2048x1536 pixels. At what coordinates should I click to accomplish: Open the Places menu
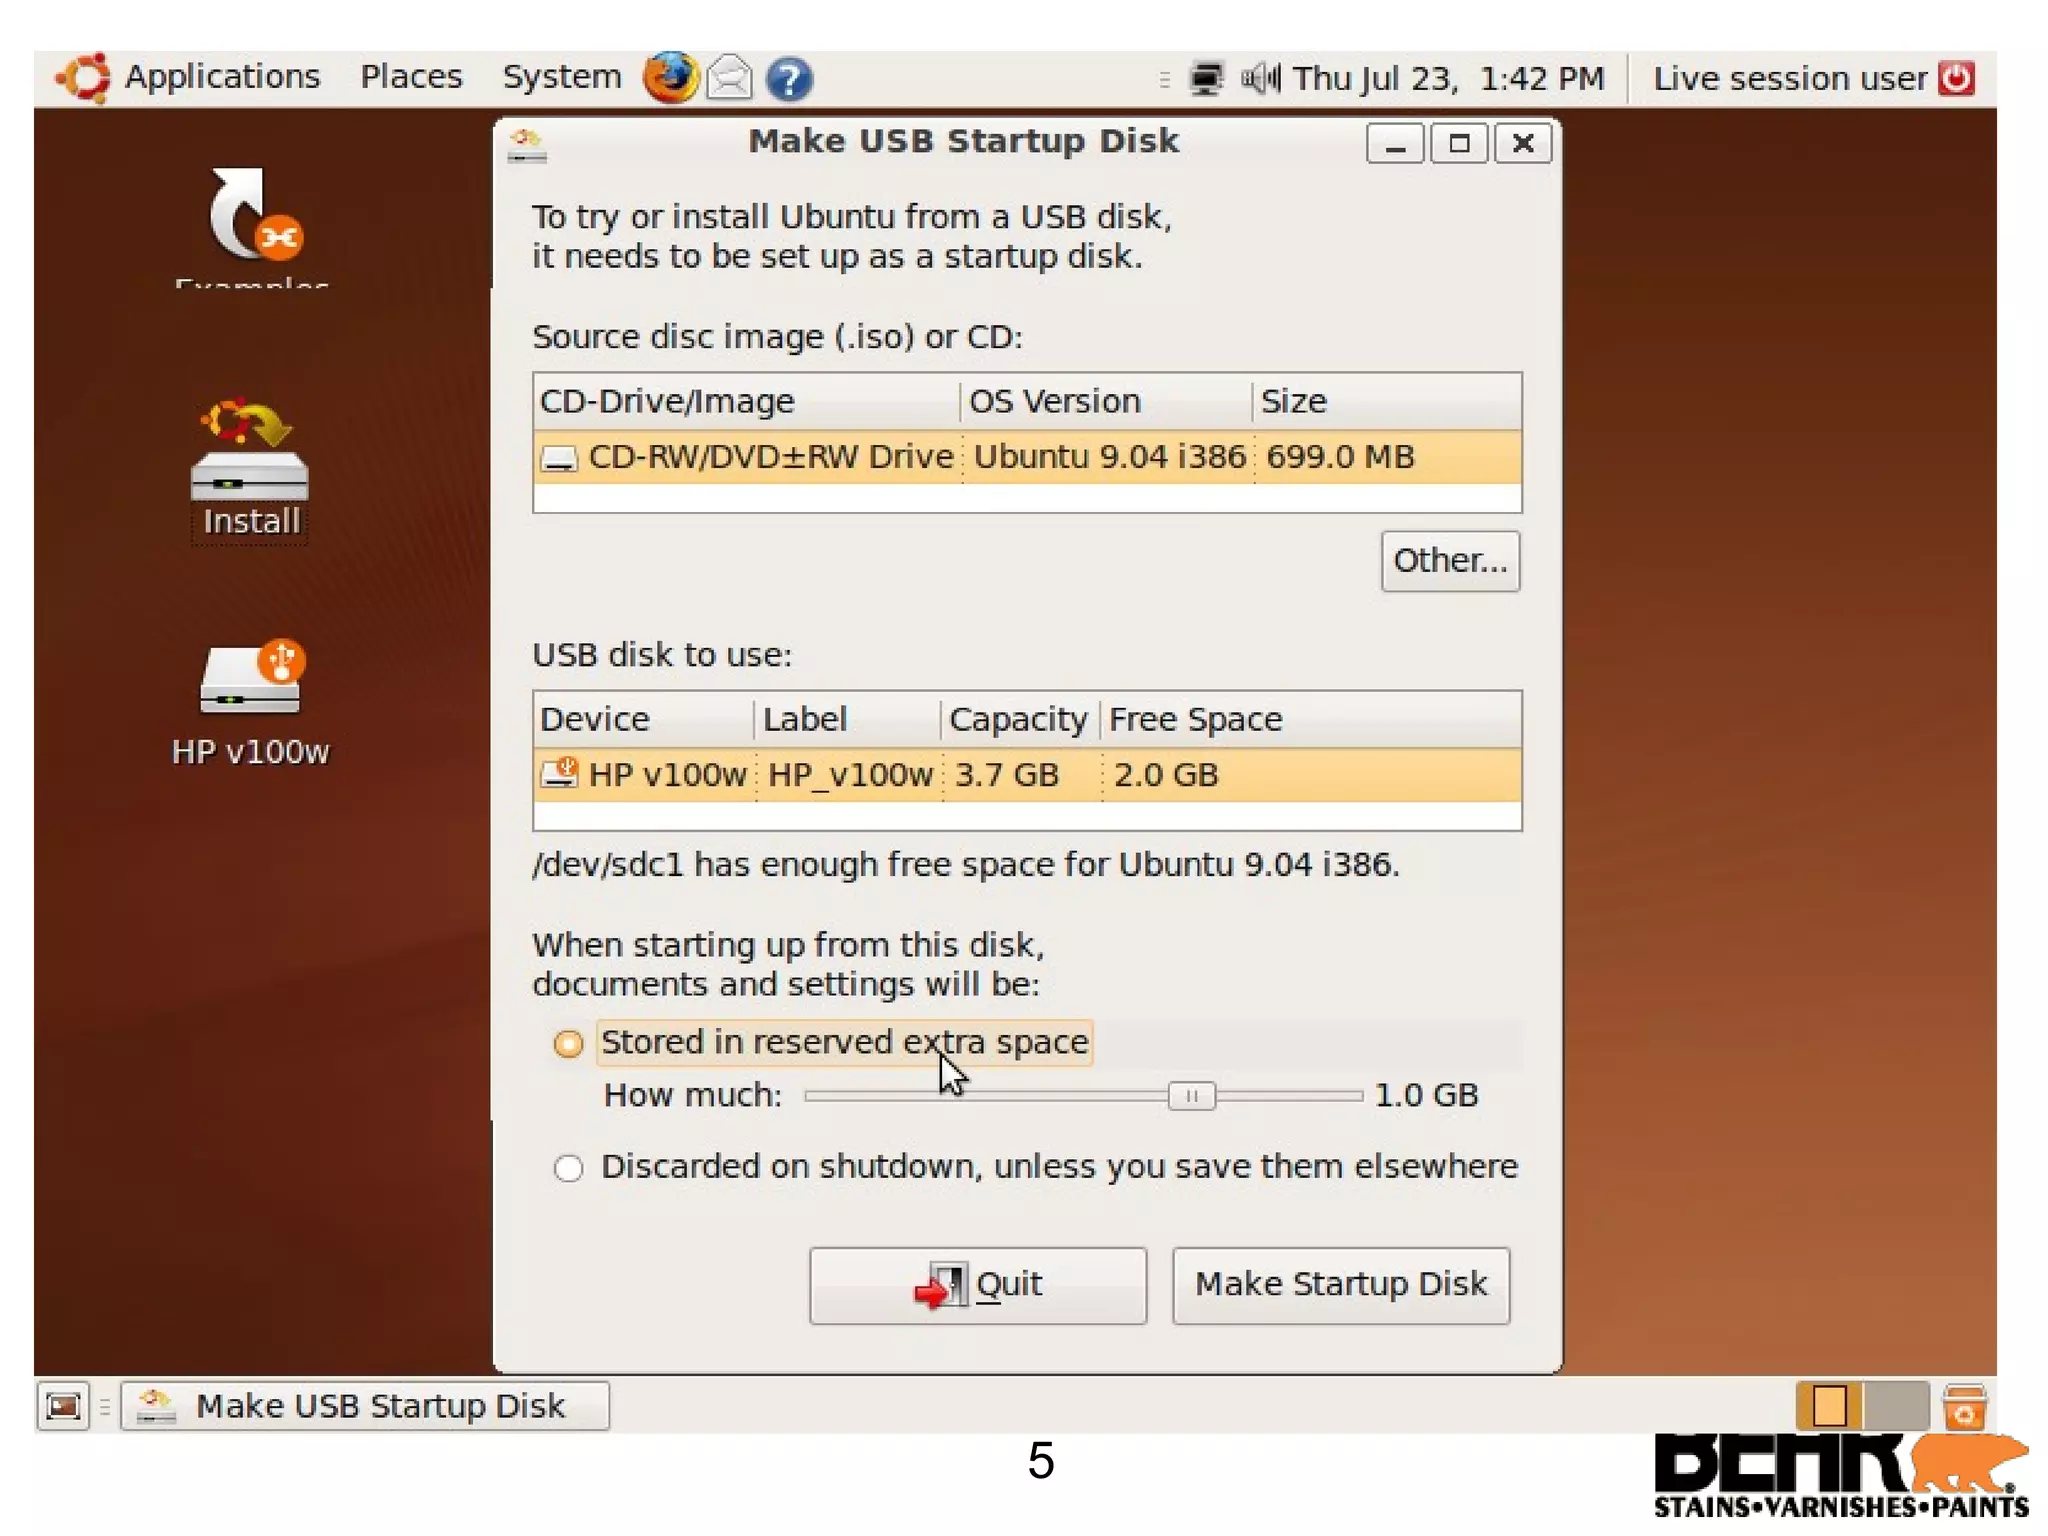(x=411, y=77)
